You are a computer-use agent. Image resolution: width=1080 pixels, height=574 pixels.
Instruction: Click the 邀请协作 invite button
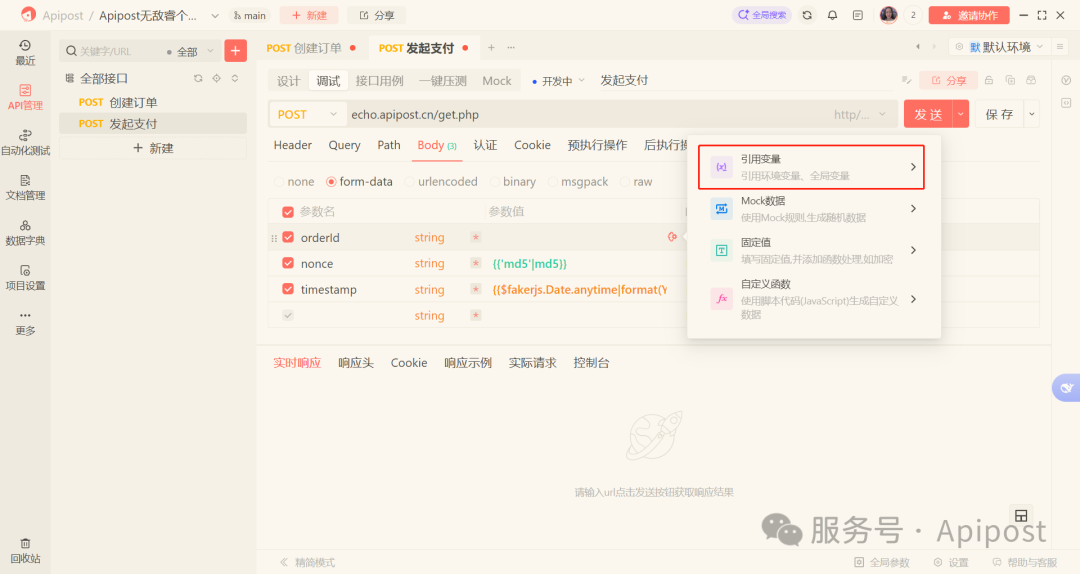tap(969, 15)
